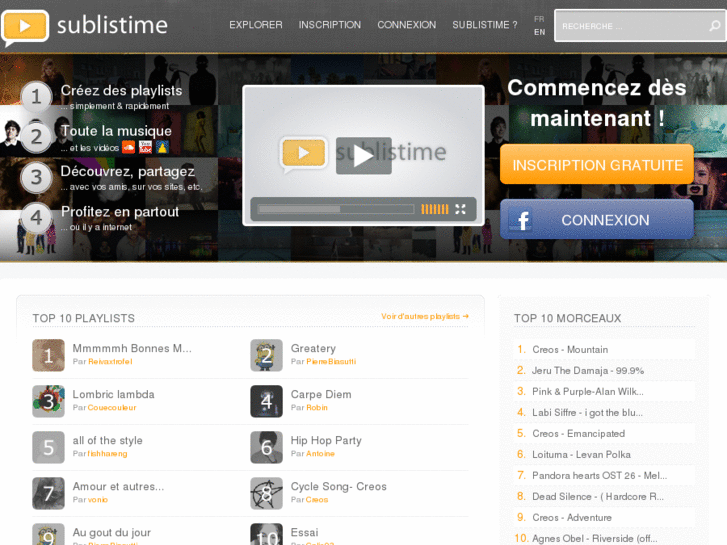Play track Dead Silence - ( Hardcore R...

598,496
